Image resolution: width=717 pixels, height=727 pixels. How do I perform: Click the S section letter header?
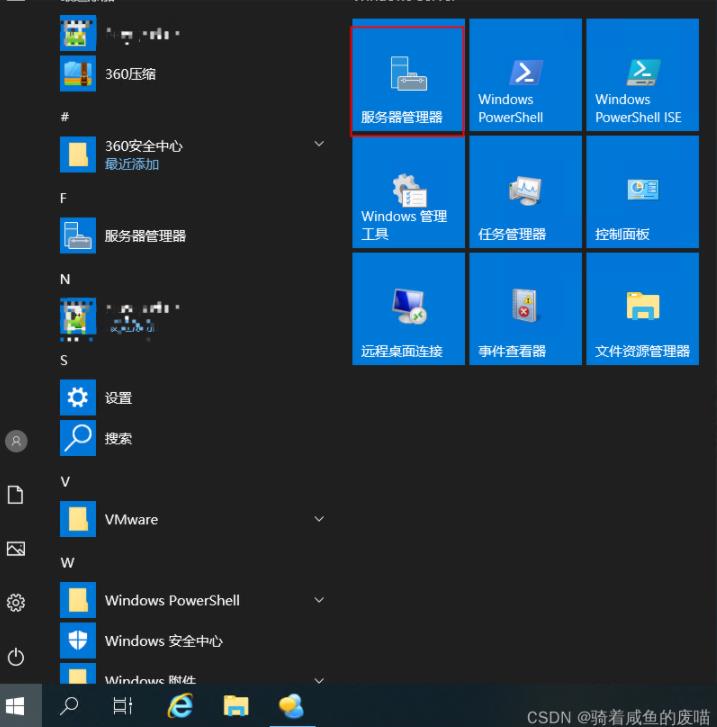click(64, 360)
